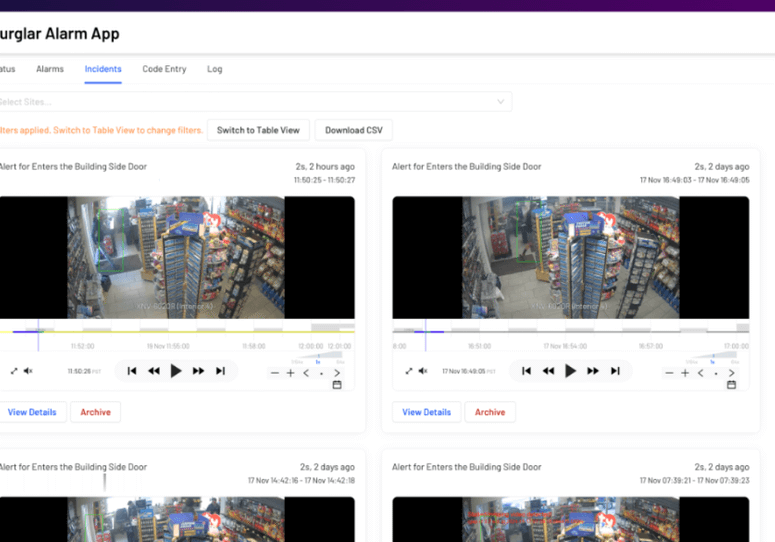
Task: View Details of the 2 hours ago alert
Action: [32, 412]
